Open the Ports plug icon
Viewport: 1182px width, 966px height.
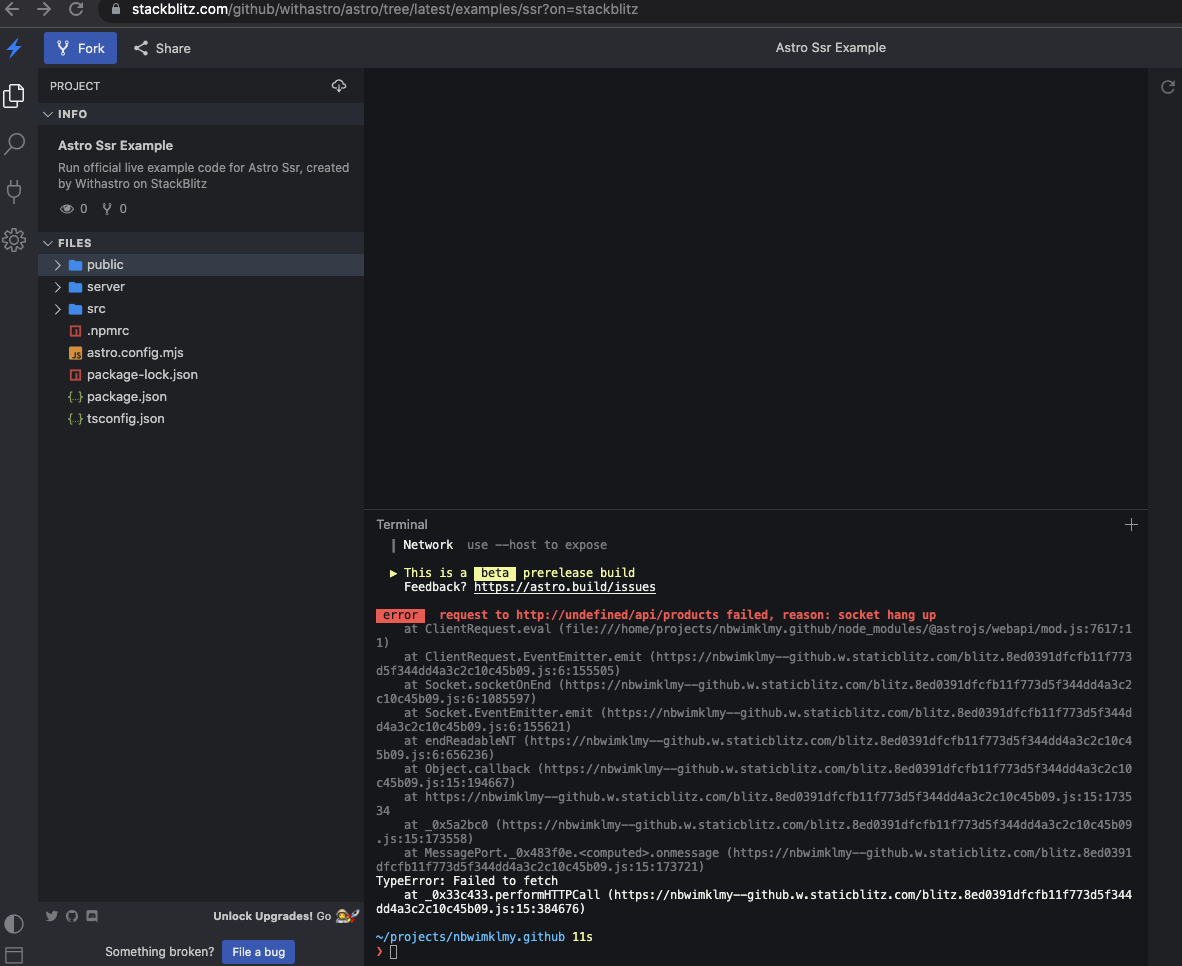point(15,192)
